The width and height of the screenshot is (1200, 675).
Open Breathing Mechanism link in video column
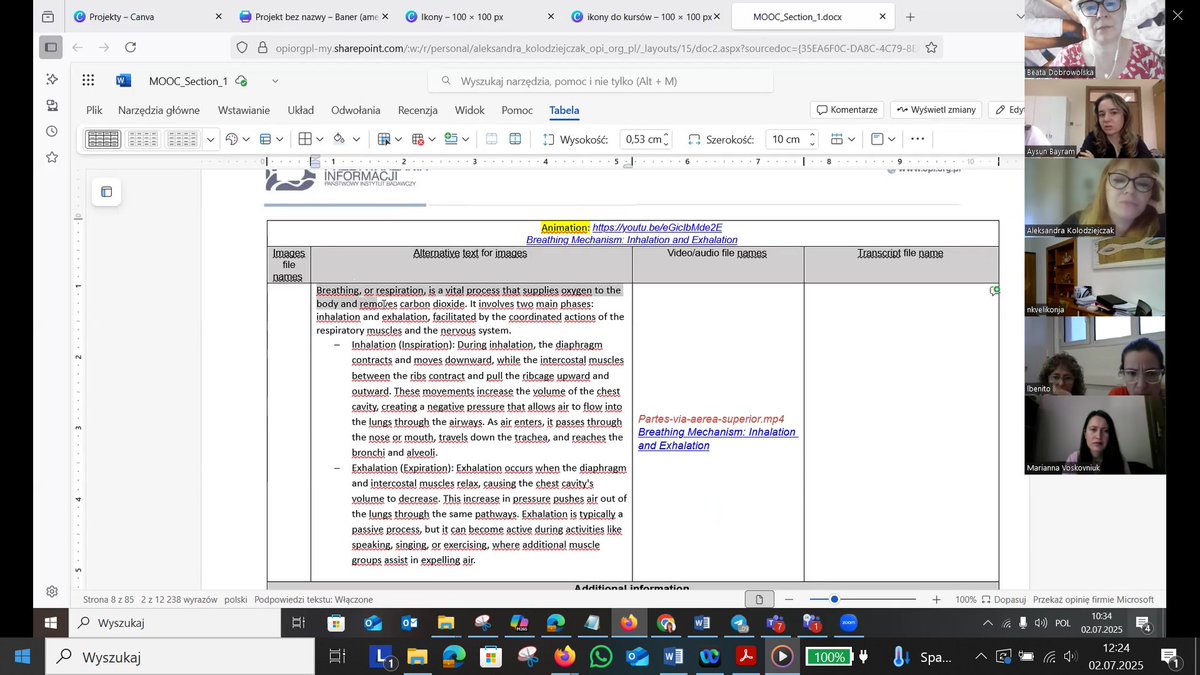[x=717, y=439]
